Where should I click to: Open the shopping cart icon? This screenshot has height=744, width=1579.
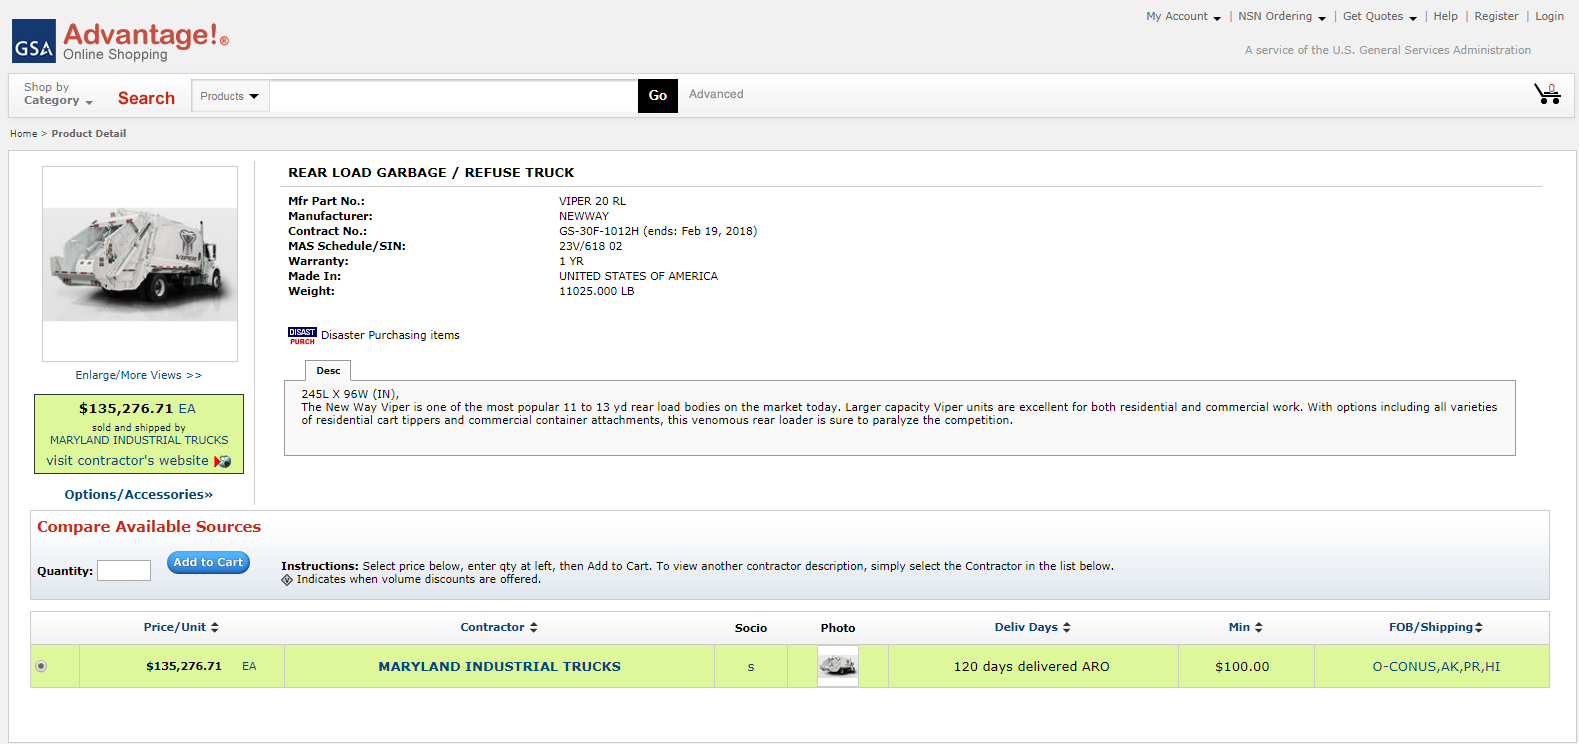click(x=1547, y=94)
